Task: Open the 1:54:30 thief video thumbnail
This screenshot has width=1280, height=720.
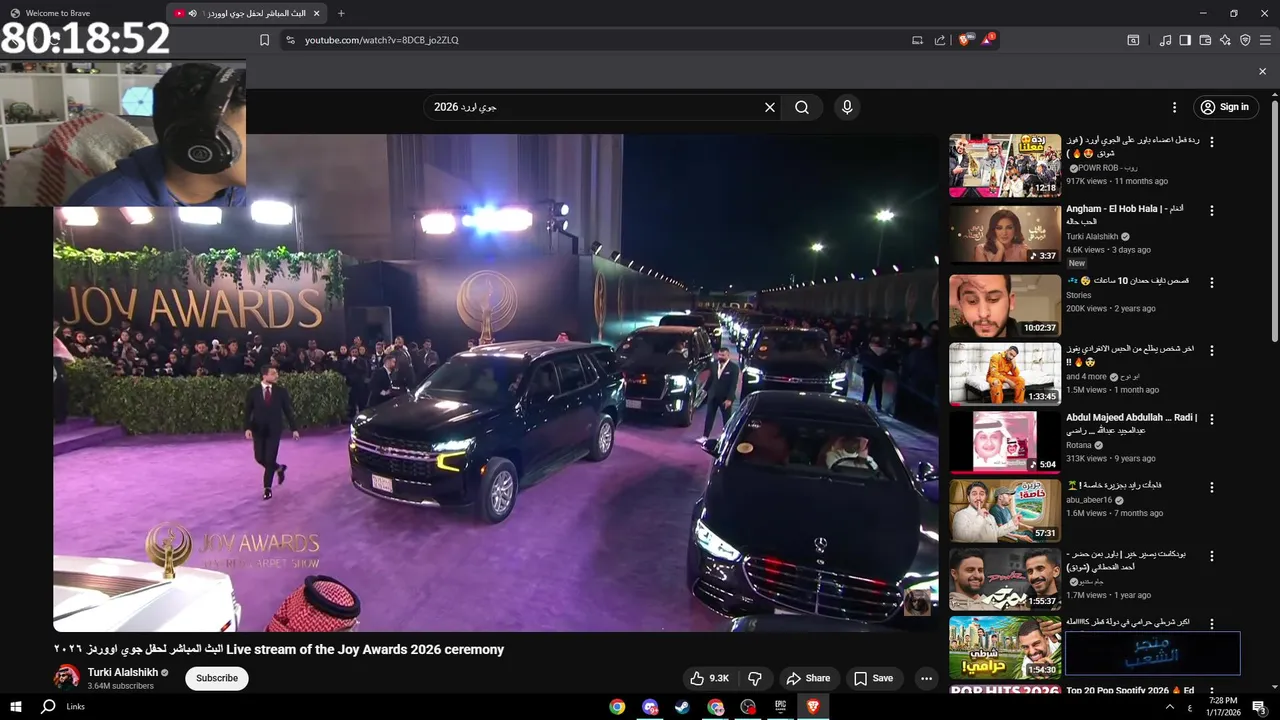Action: [1005, 647]
